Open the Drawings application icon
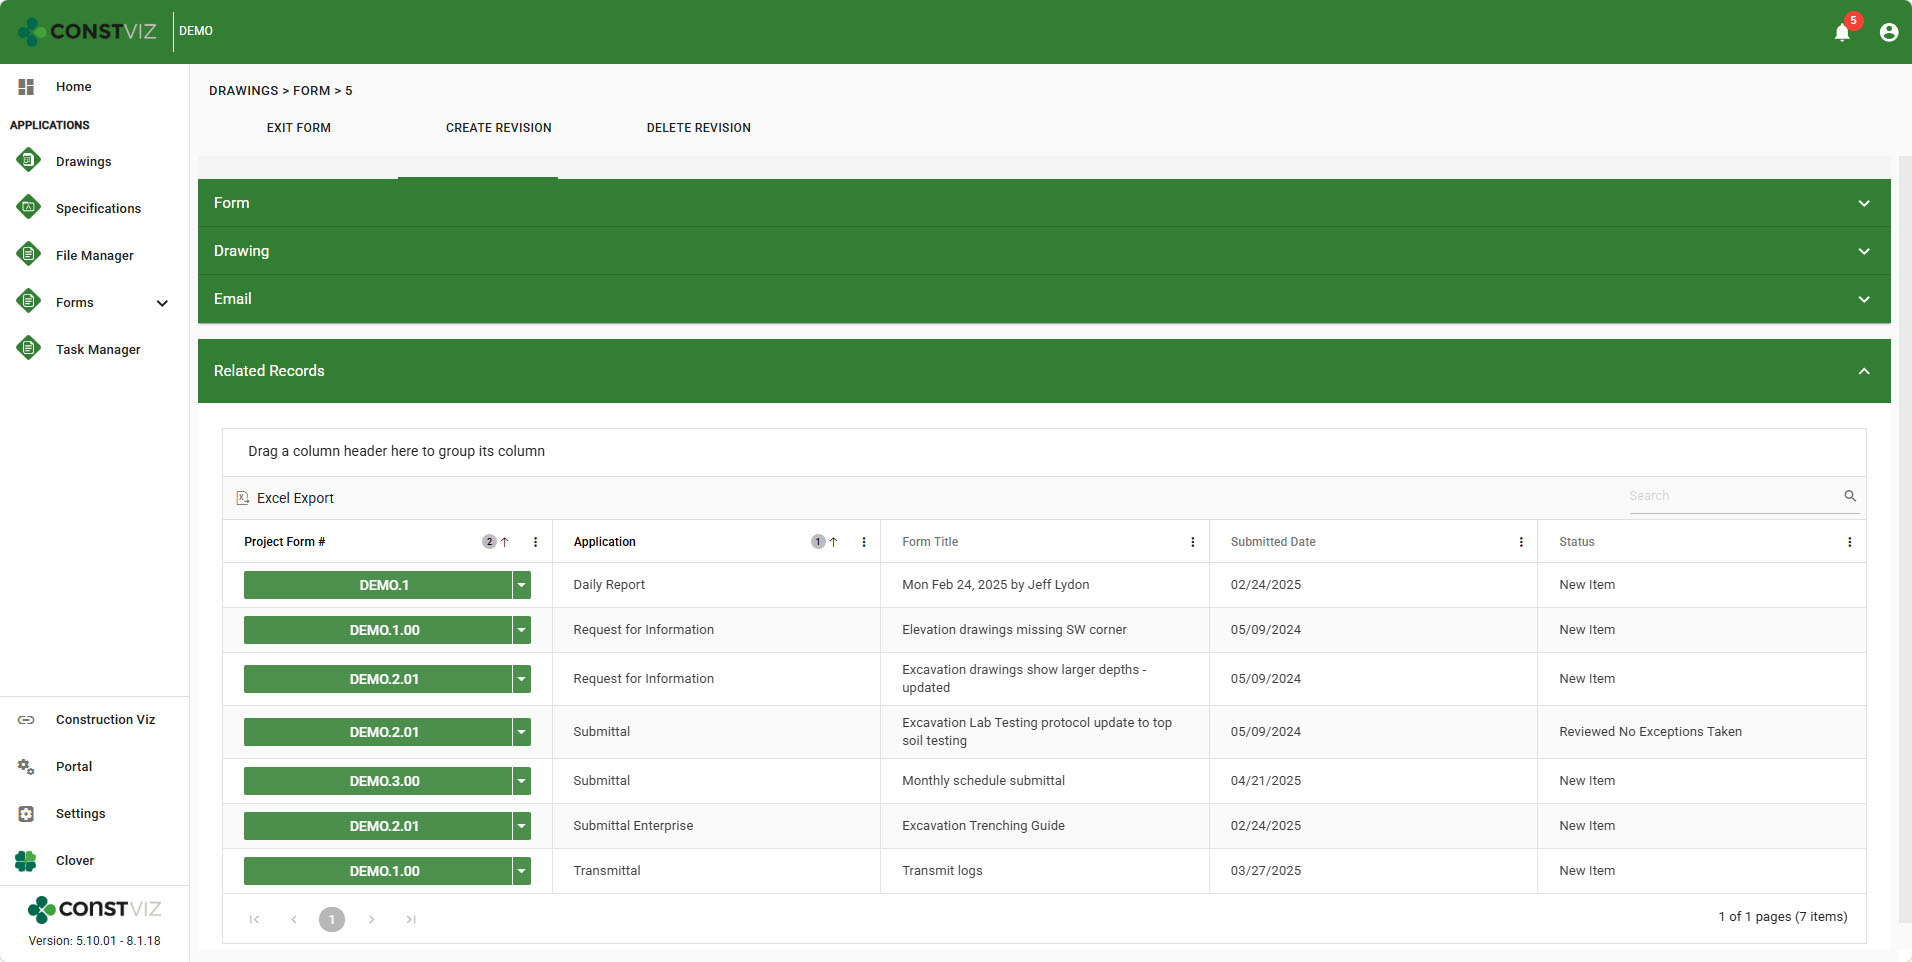 29,160
